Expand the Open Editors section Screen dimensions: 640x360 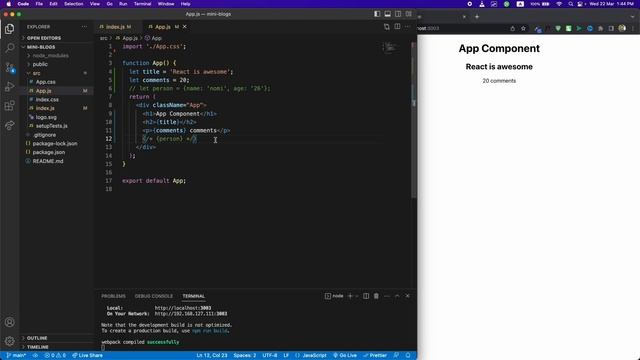pyautogui.click(x=44, y=38)
